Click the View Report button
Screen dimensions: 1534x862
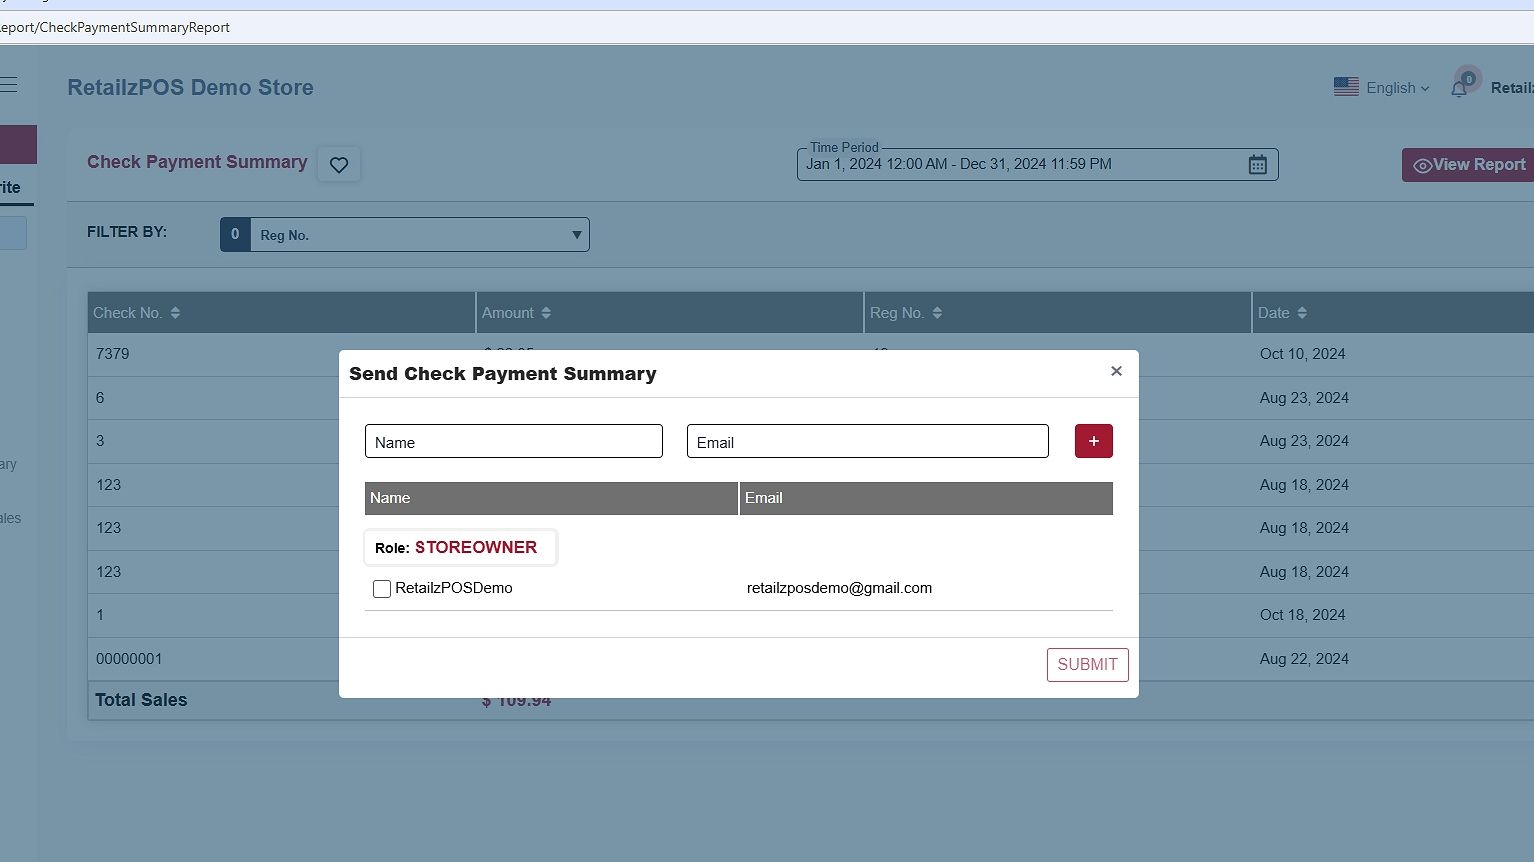[1469, 165]
